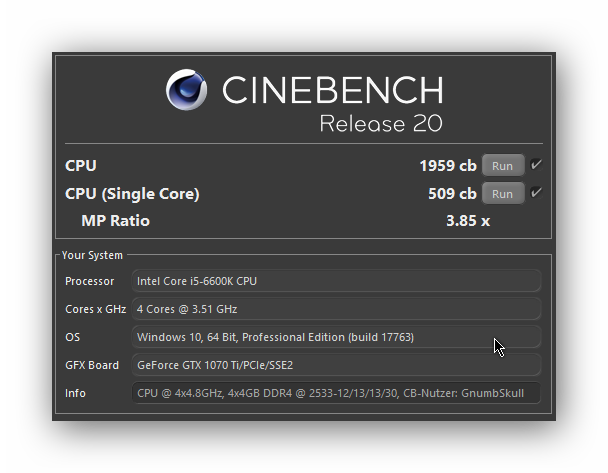Click the Cinebench sphere logo icon

tap(187, 90)
